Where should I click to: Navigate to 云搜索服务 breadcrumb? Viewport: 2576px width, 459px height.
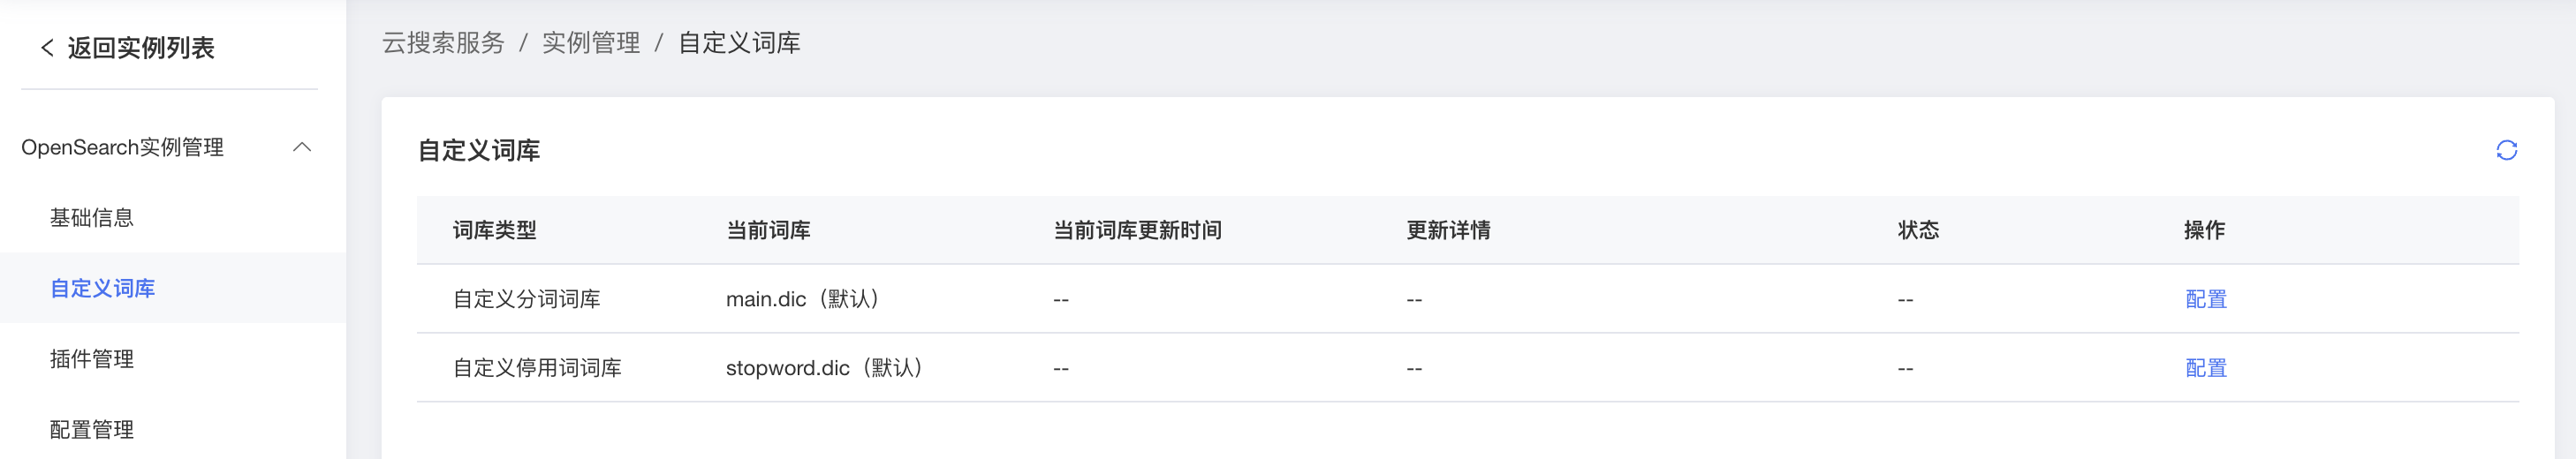coord(443,43)
